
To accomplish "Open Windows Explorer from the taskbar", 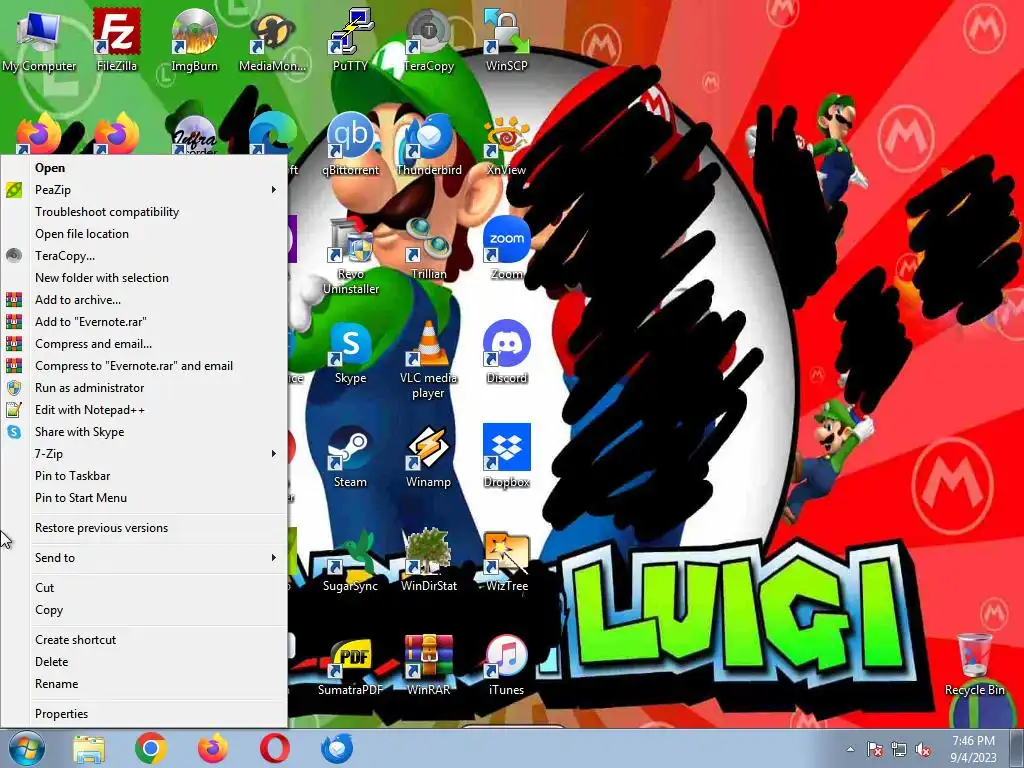I will [89, 749].
